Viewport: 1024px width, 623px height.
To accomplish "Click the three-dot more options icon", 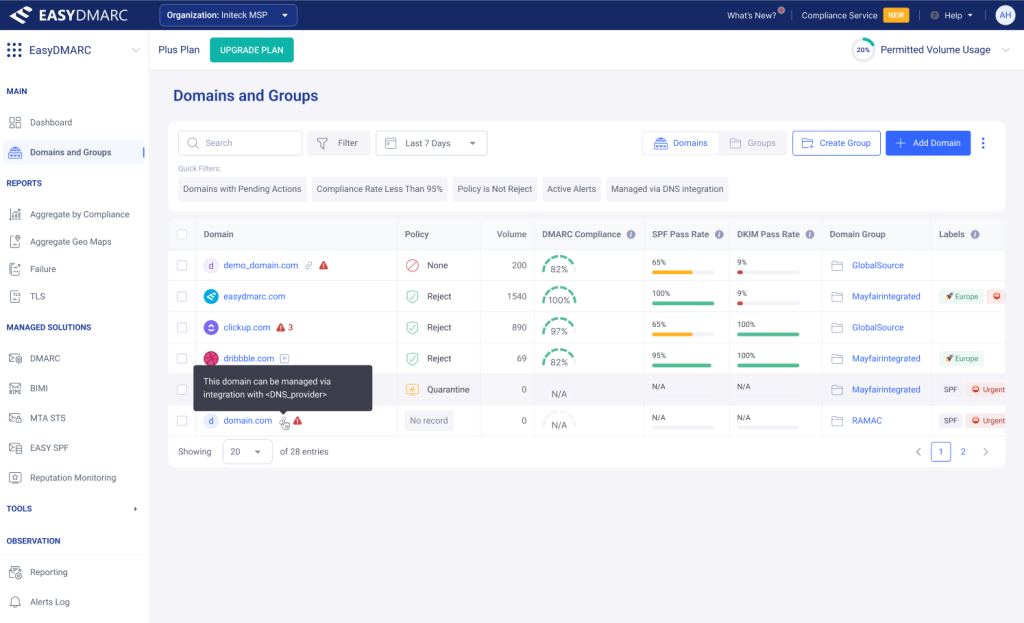I will [x=983, y=143].
